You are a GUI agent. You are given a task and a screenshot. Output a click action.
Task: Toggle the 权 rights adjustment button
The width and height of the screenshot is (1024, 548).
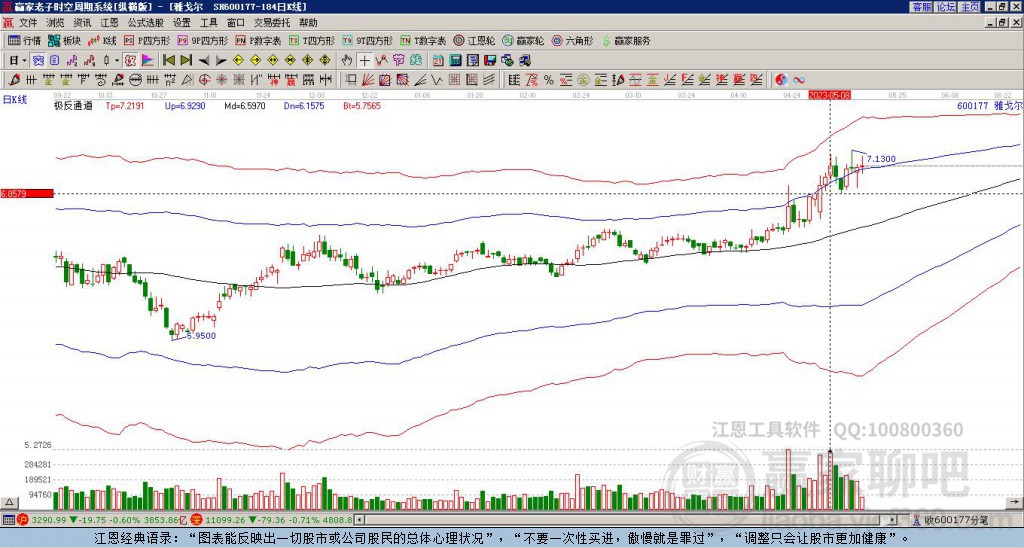tap(130, 61)
